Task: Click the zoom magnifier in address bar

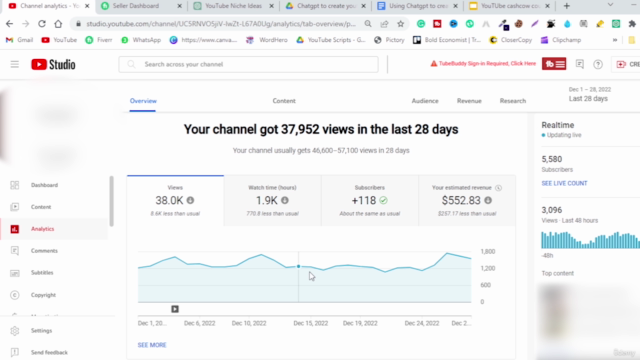Action: click(x=368, y=24)
